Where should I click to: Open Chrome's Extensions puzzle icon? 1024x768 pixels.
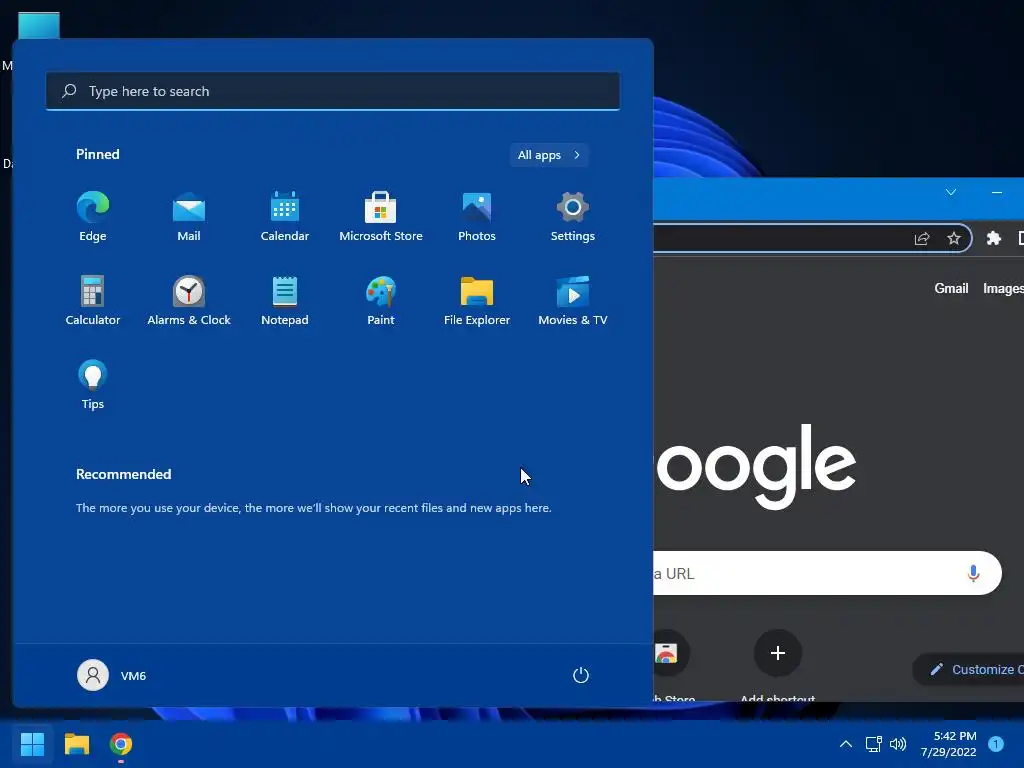[994, 238]
